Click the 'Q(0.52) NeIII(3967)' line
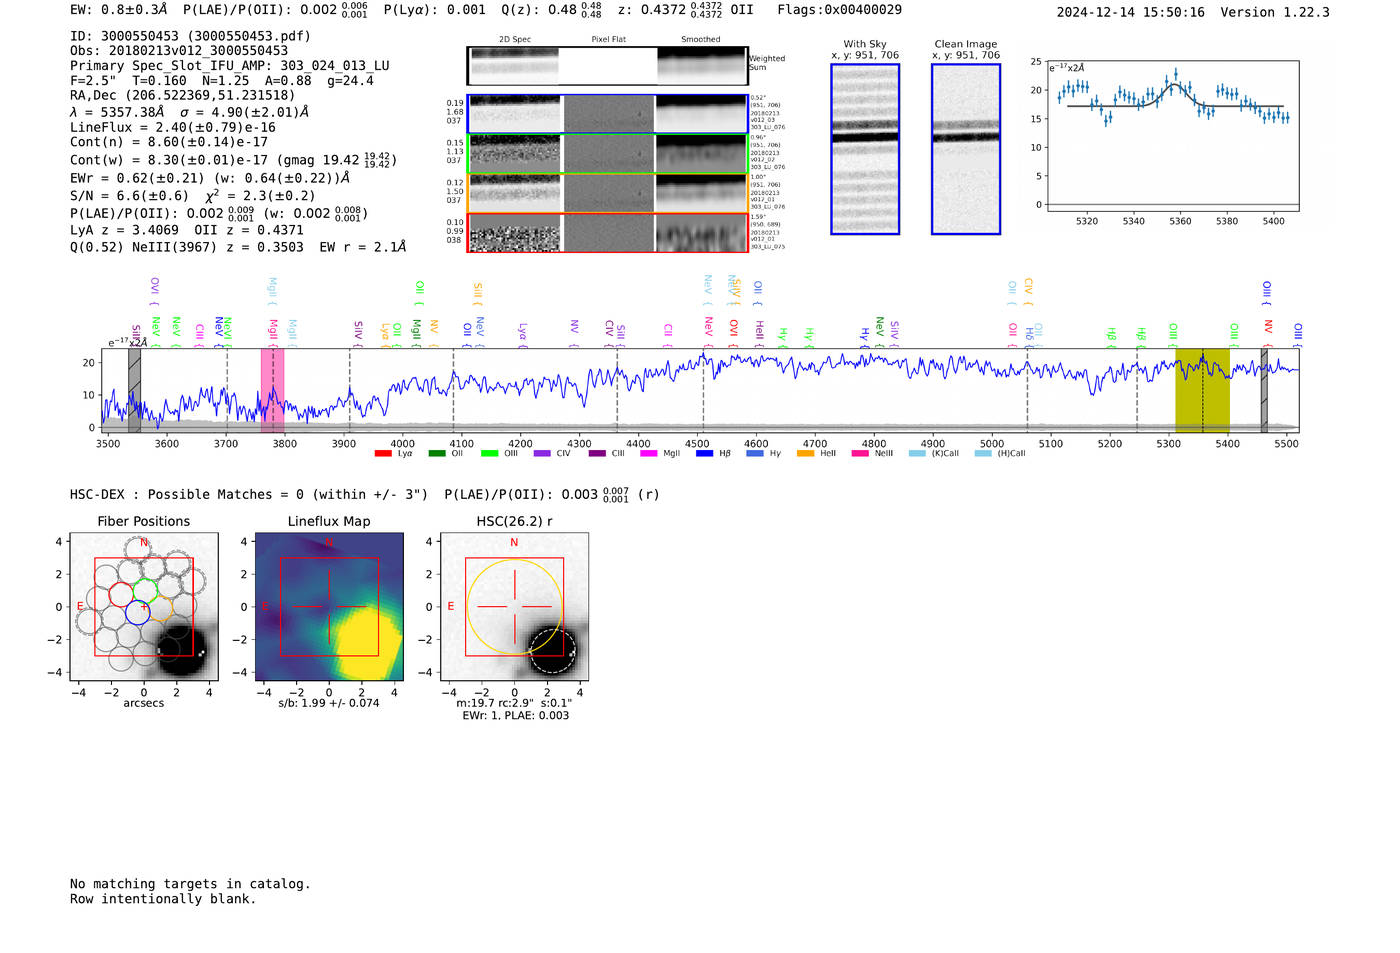1400x953 pixels. 238,247
